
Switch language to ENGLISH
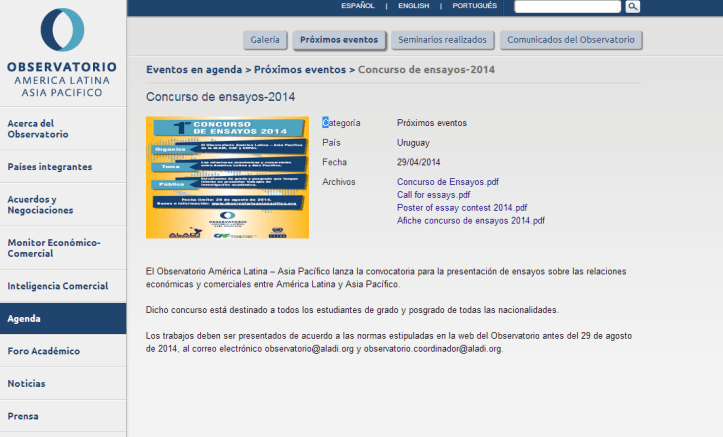click(x=414, y=6)
